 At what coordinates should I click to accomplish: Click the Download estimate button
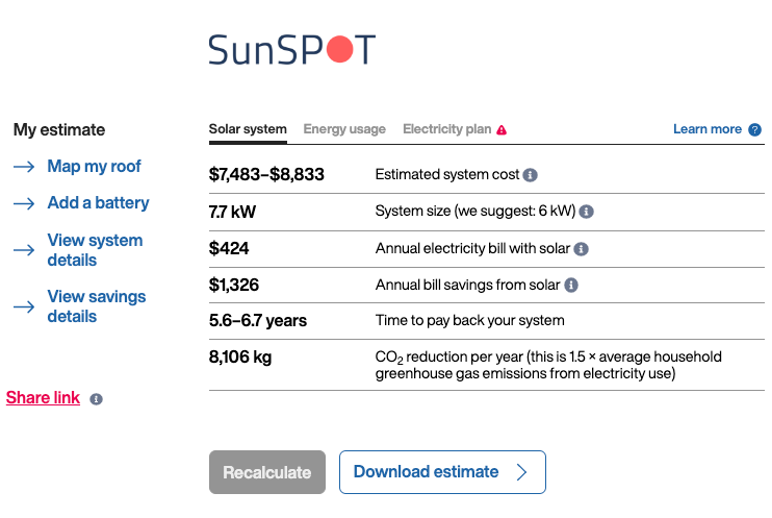point(442,472)
